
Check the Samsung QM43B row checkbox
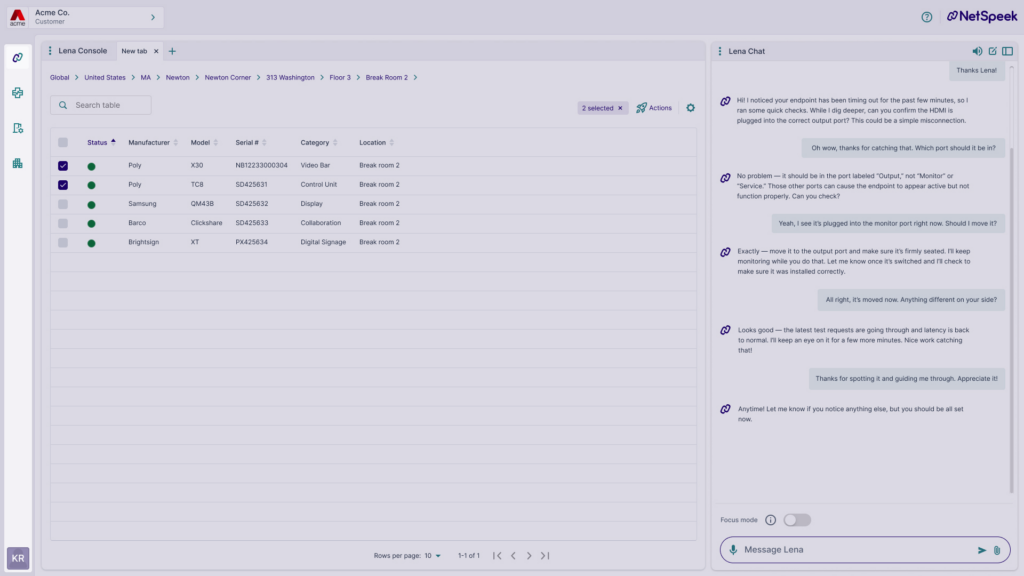pyautogui.click(x=63, y=204)
